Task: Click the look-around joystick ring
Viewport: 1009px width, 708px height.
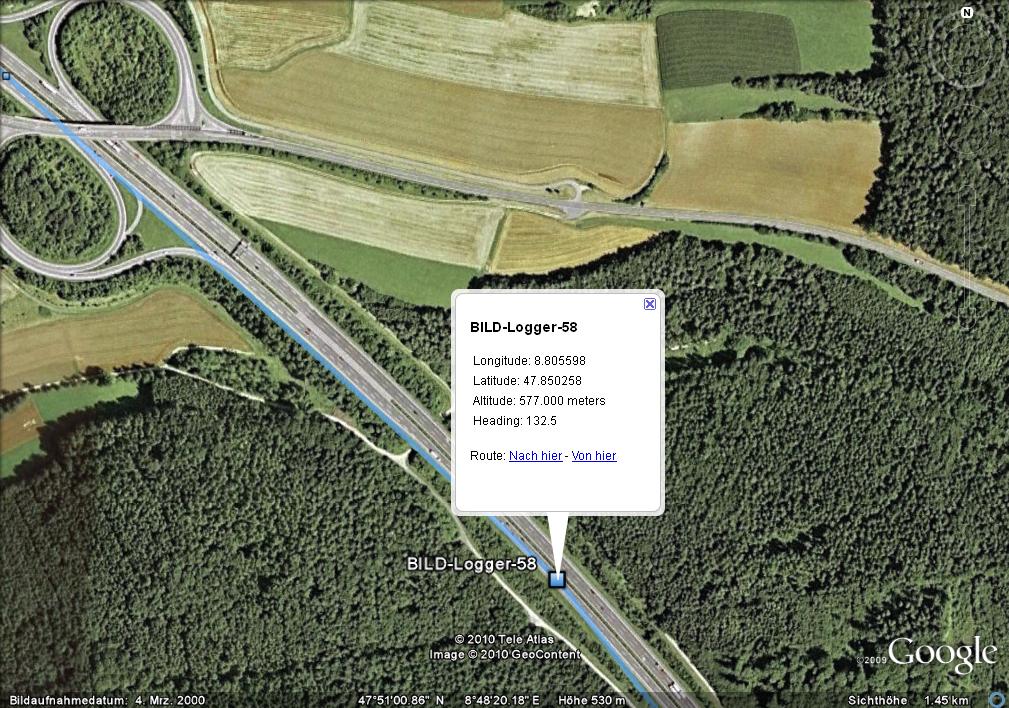Action: pos(967,50)
